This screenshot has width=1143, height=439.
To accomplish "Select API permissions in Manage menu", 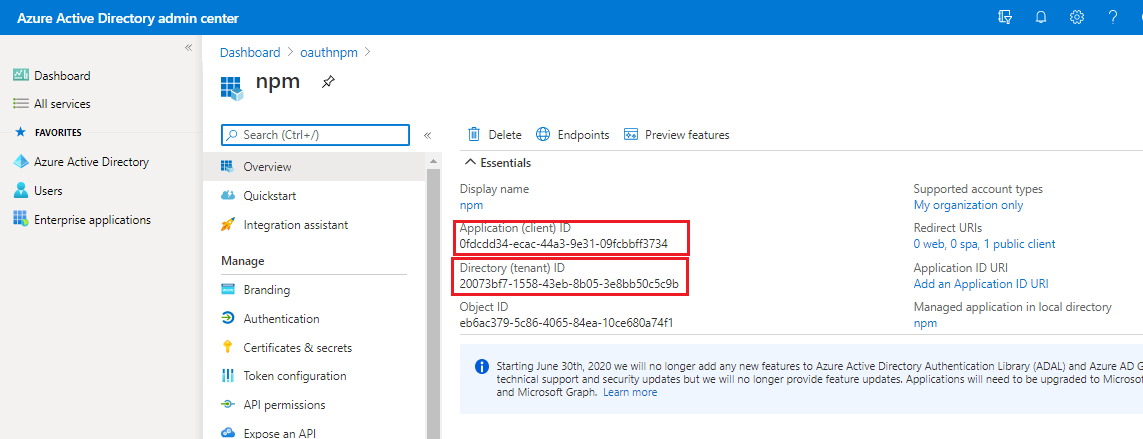I will [x=284, y=405].
